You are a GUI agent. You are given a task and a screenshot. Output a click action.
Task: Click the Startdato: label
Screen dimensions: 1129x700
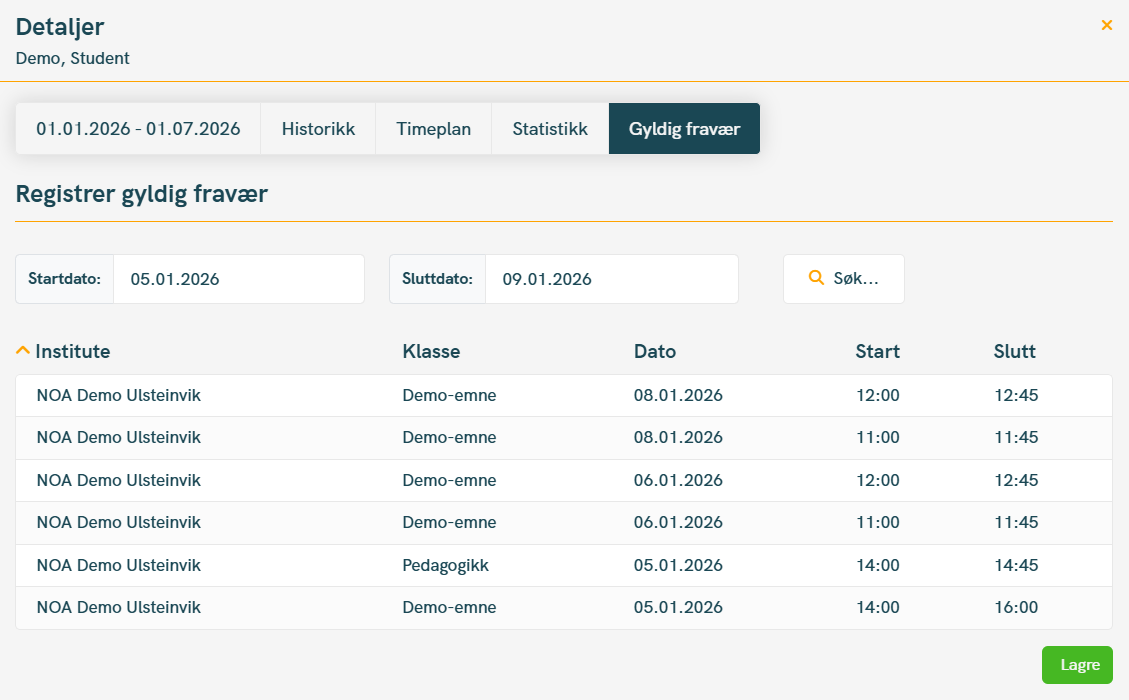coord(65,279)
